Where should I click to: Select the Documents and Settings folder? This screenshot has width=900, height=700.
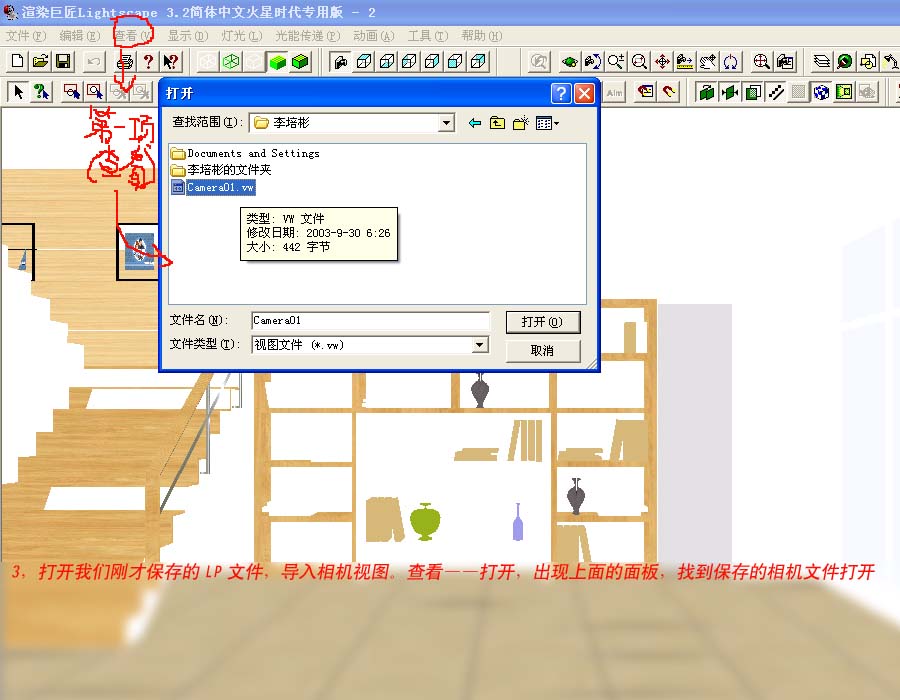[x=245, y=153]
